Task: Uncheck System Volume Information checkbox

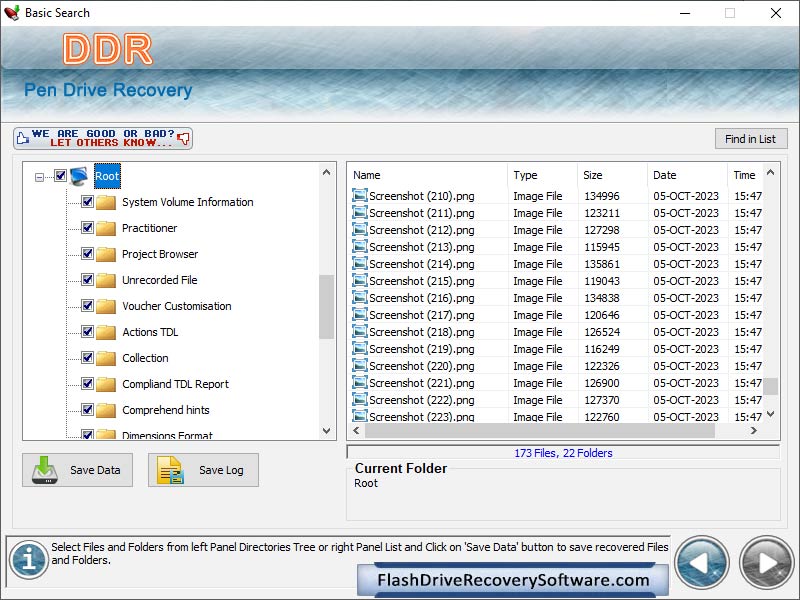Action: pos(87,202)
